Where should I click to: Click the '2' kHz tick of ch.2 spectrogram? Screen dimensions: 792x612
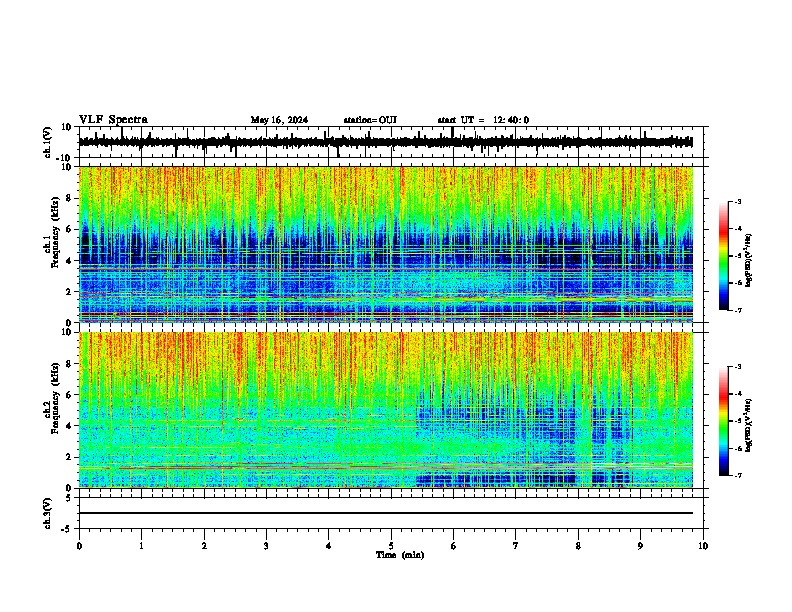[x=69, y=457]
